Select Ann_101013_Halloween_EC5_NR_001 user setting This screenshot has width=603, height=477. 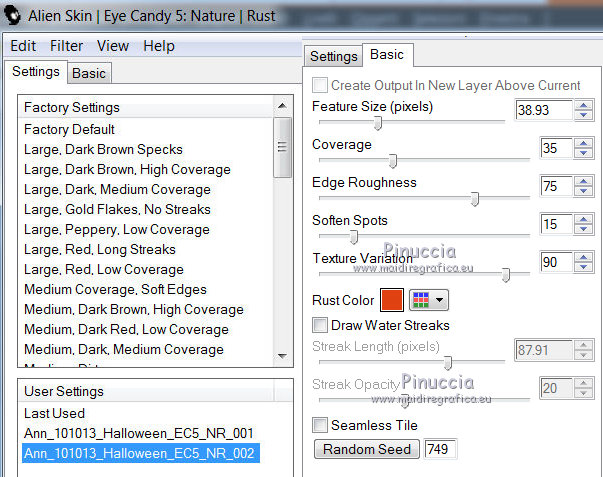click(x=139, y=433)
